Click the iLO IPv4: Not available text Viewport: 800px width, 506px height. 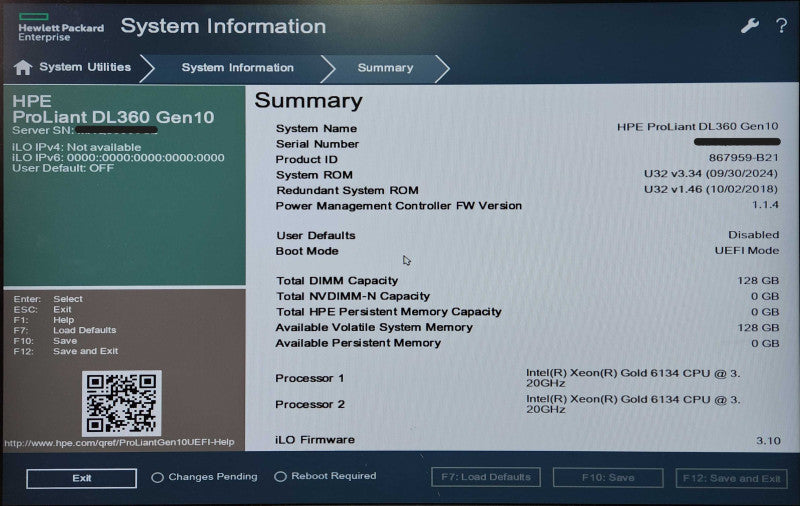coord(77,147)
